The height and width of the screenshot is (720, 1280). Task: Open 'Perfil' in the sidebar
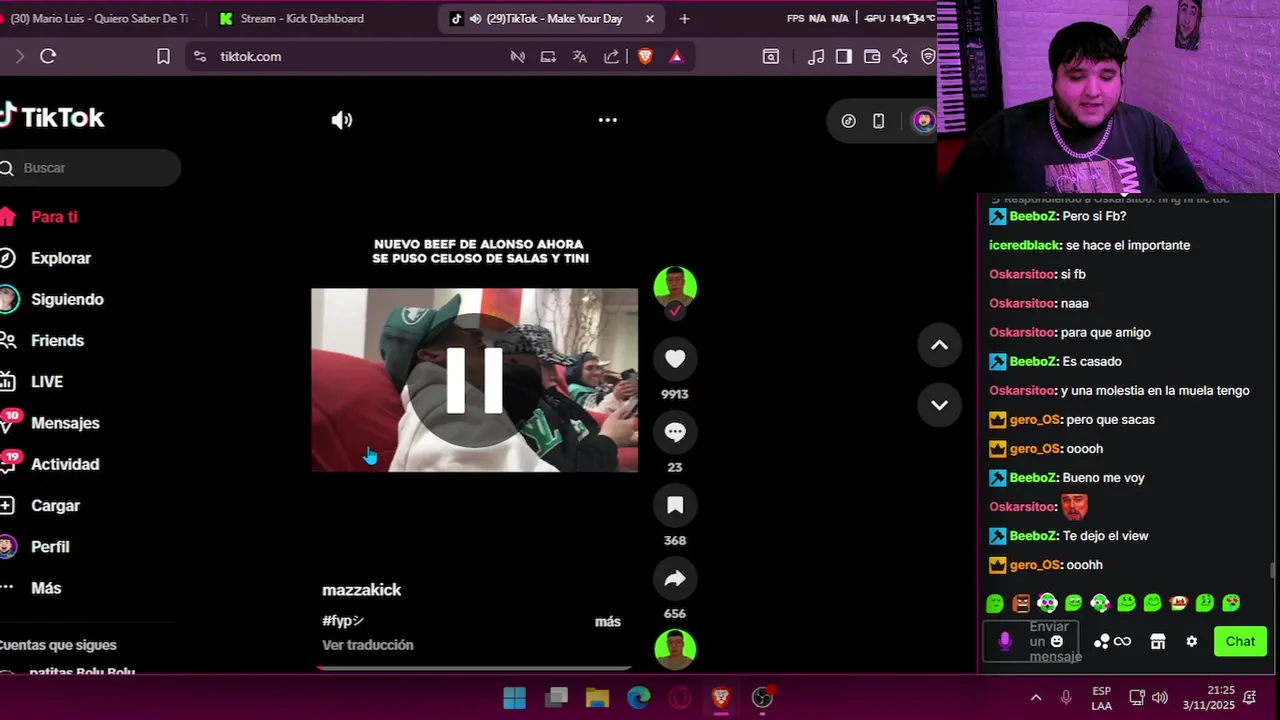tap(50, 547)
